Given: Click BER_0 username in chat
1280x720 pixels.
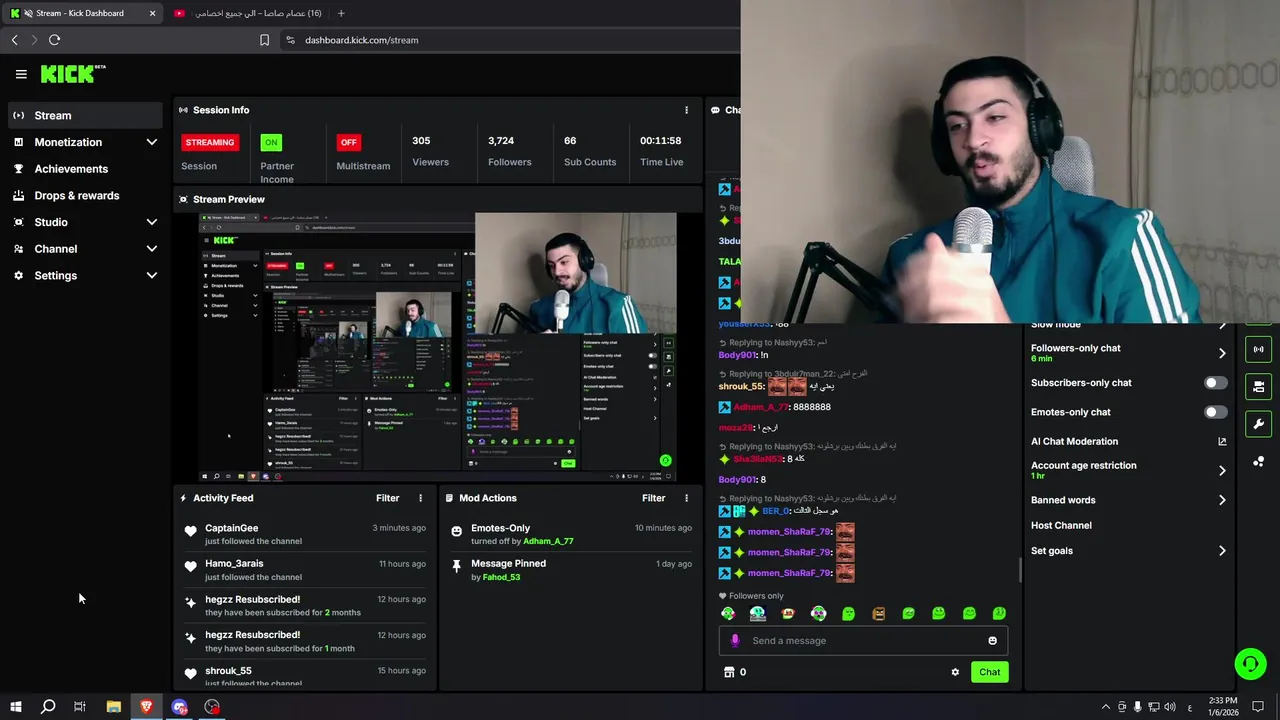Looking at the screenshot, I should tap(775, 511).
